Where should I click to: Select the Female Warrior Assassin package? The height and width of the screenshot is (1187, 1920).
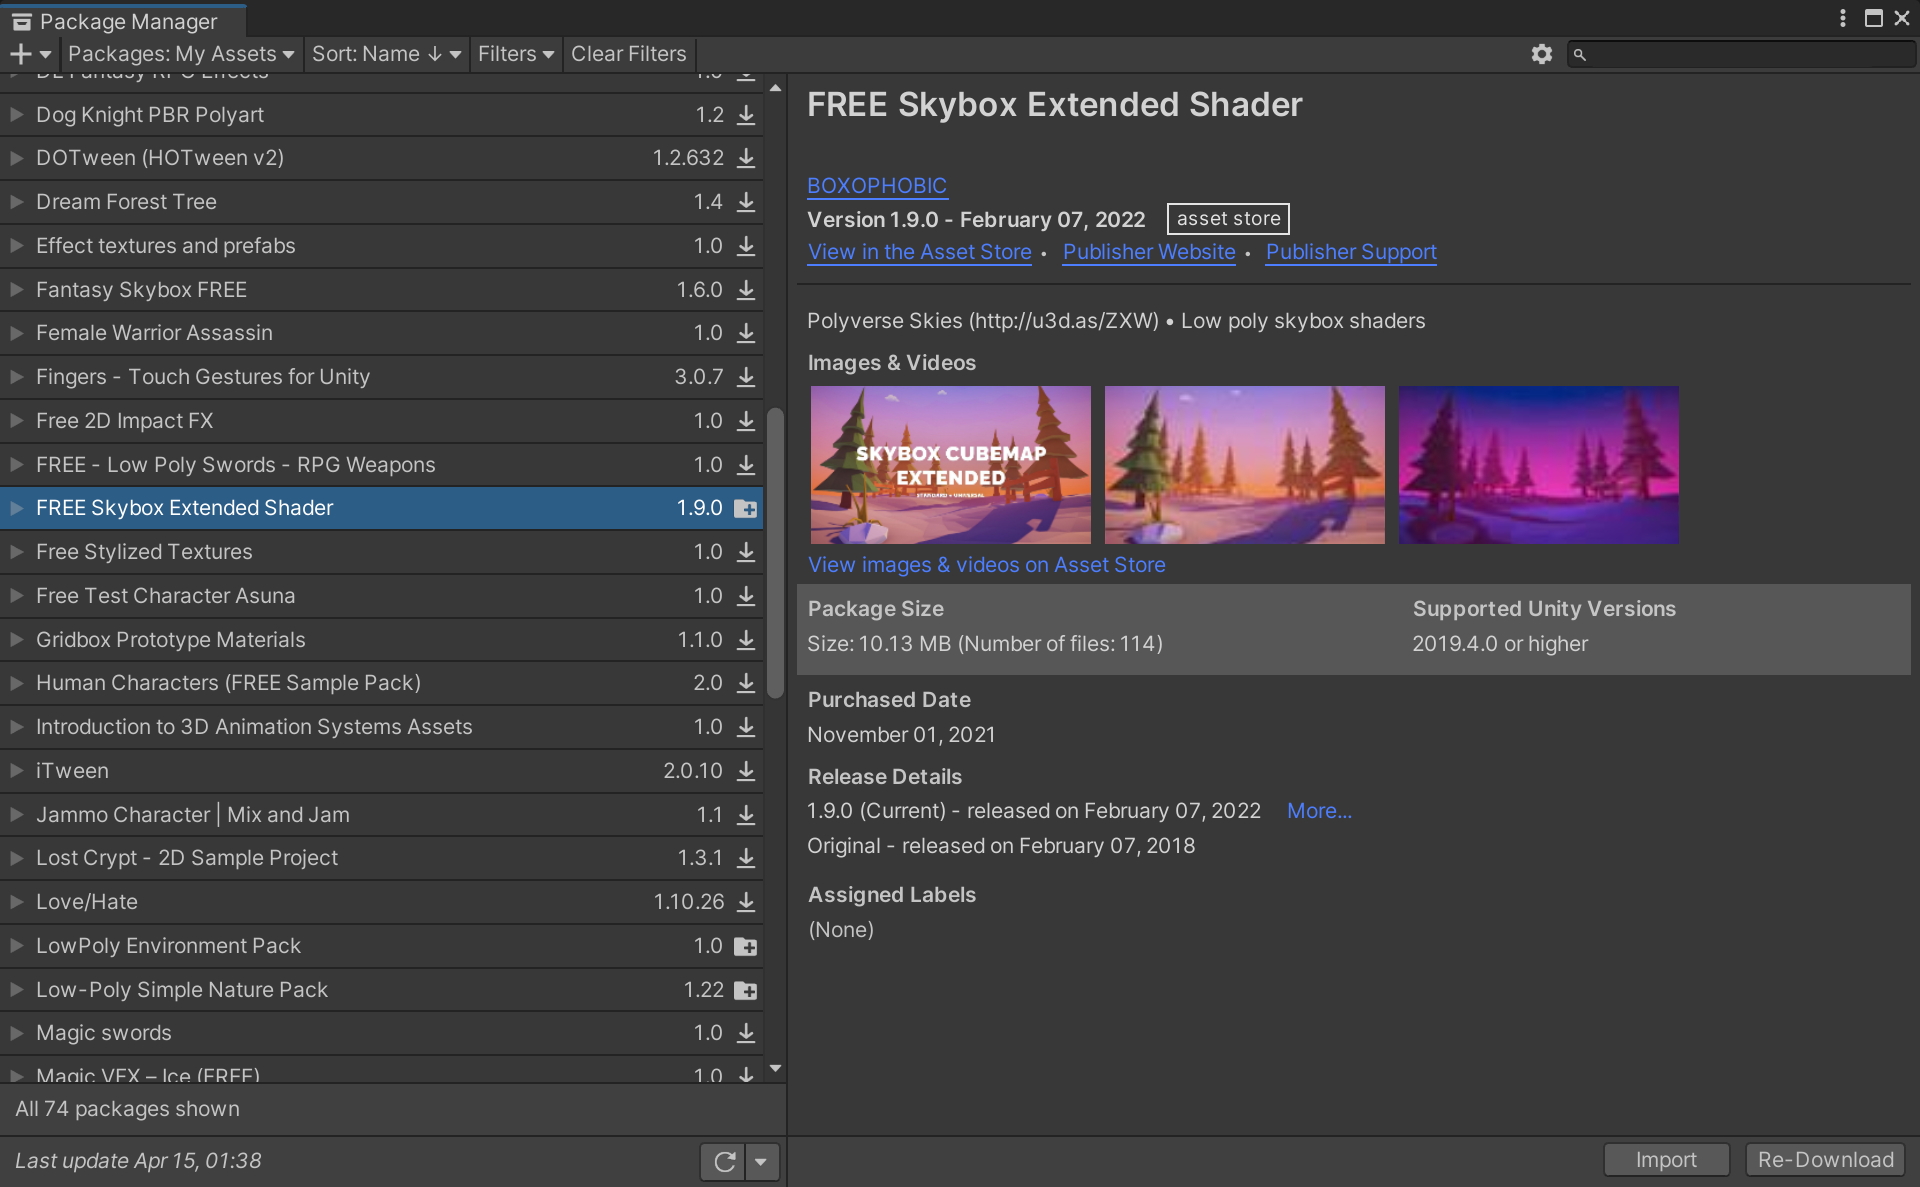381,333
